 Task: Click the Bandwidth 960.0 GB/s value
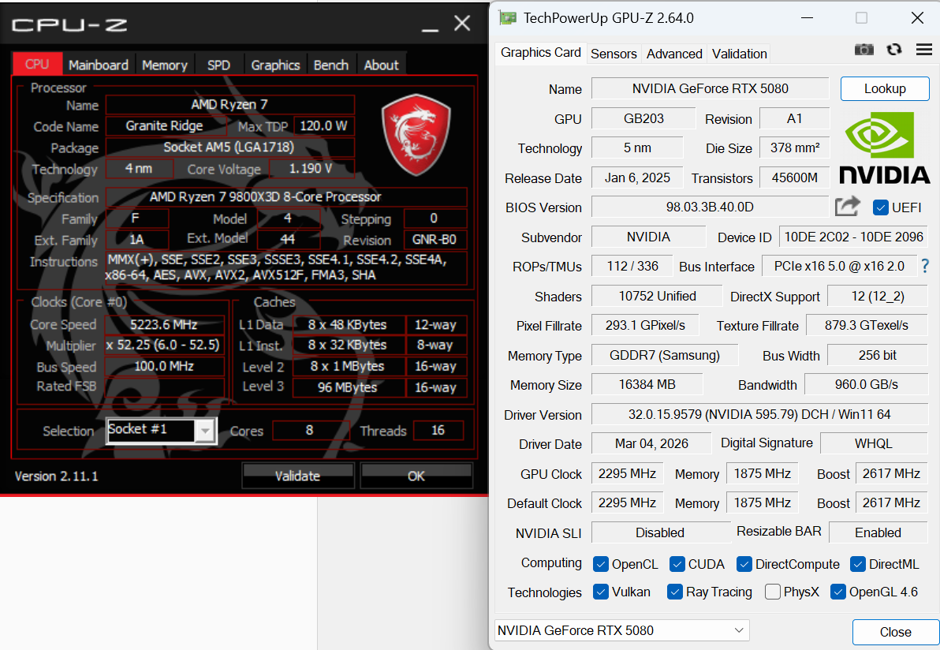click(866, 384)
